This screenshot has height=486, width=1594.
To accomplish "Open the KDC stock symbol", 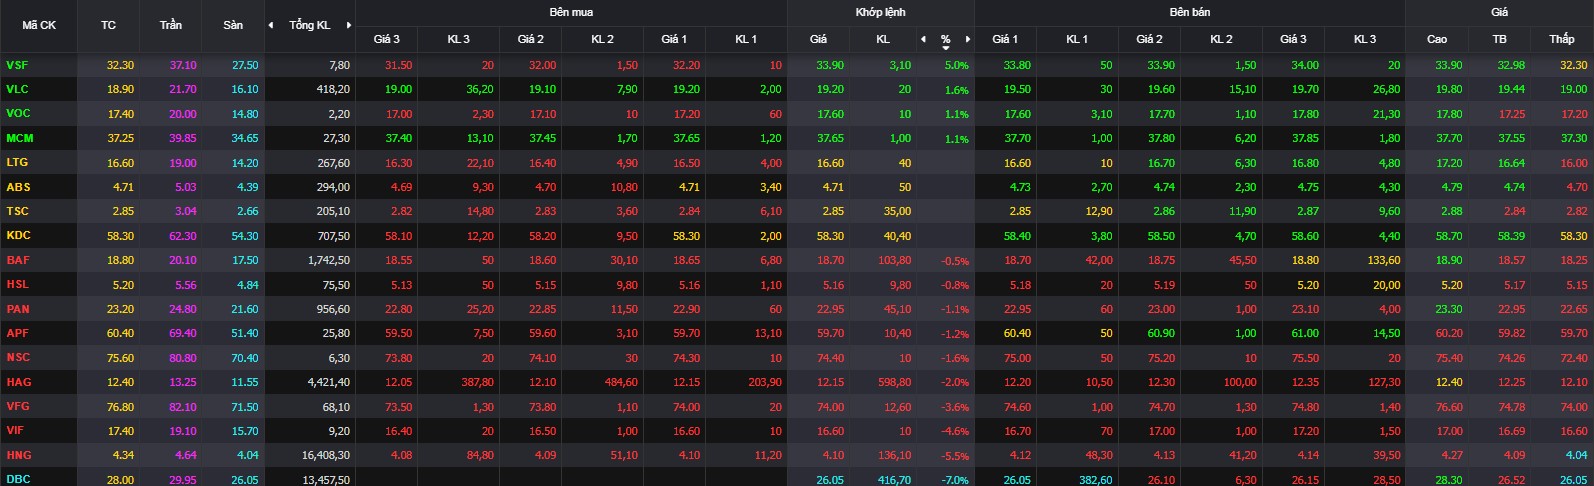I will [18, 235].
